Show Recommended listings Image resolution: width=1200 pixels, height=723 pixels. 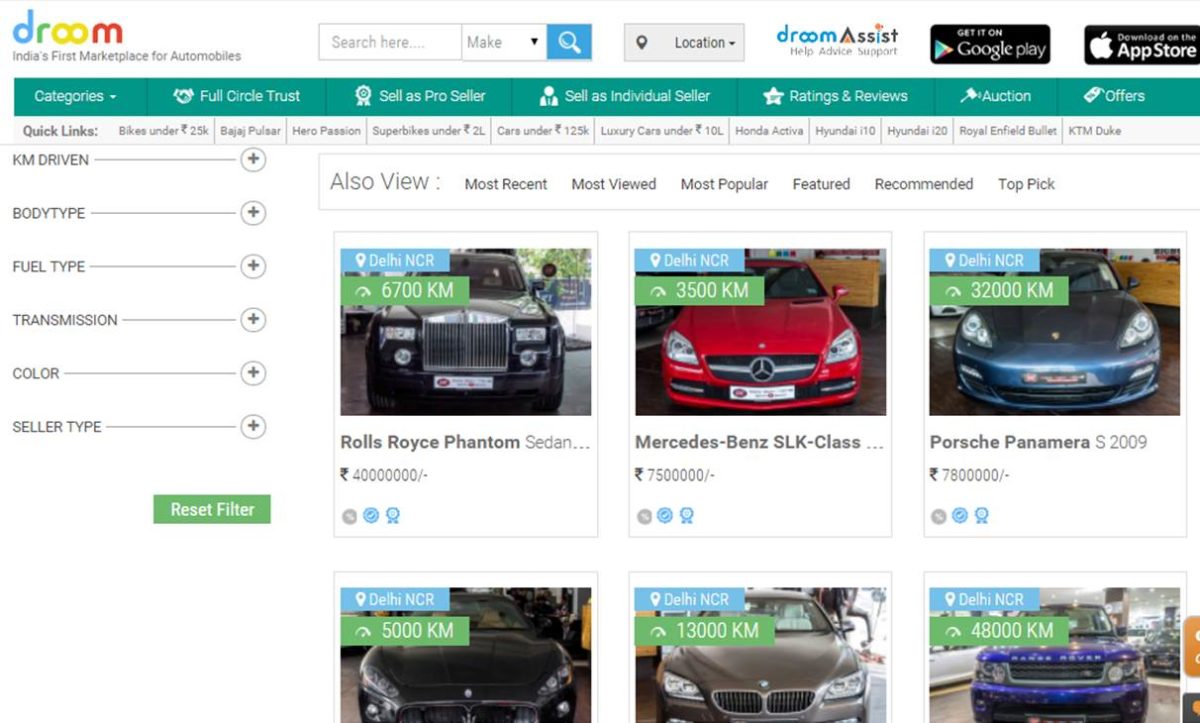pos(924,184)
